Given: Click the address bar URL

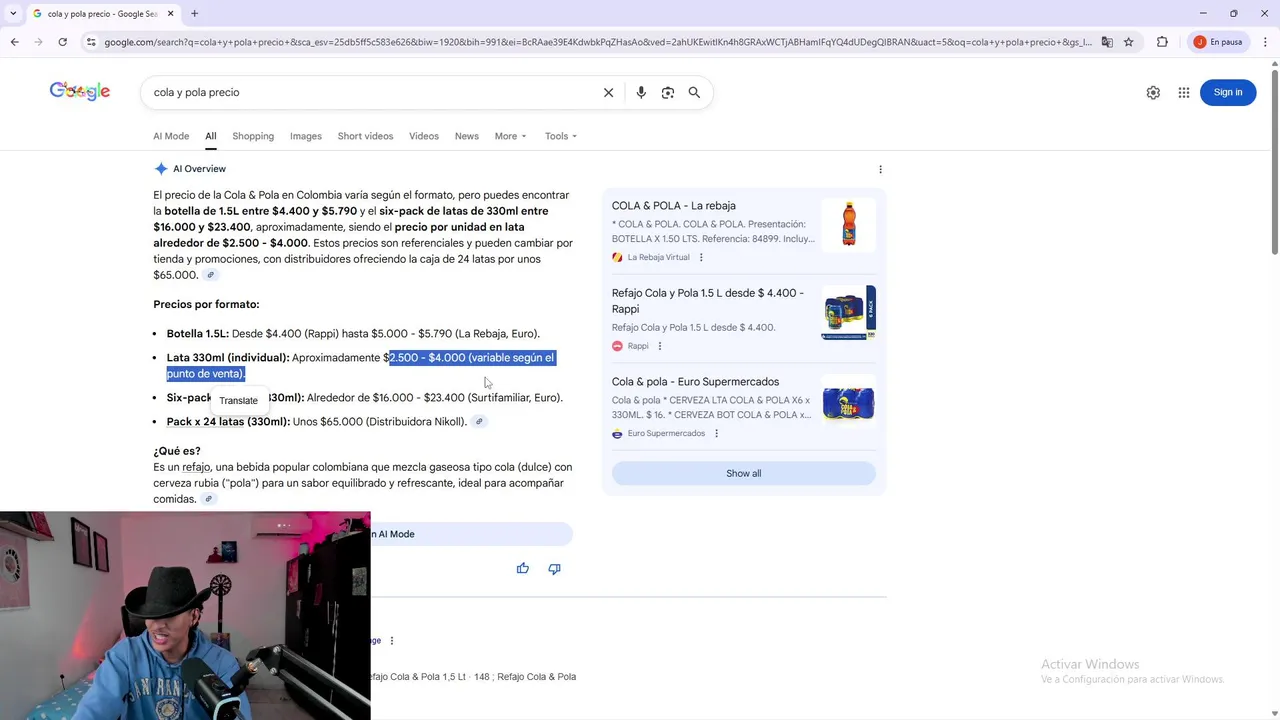Looking at the screenshot, I should pyautogui.click(x=598, y=42).
